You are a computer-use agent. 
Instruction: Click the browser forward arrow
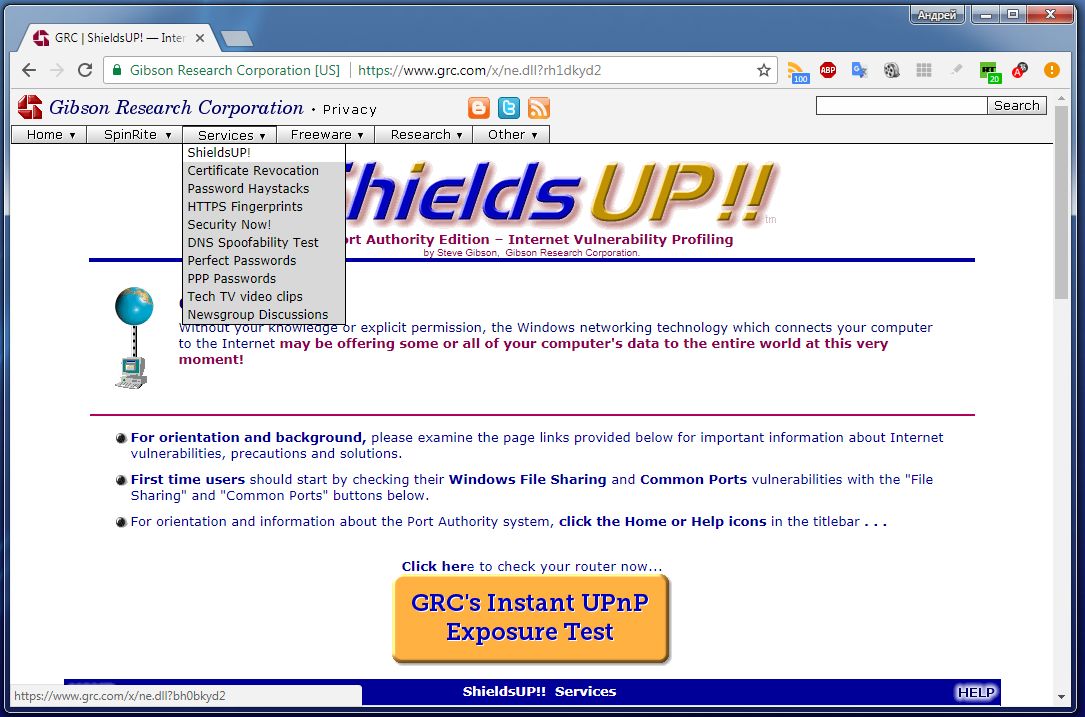(57, 70)
